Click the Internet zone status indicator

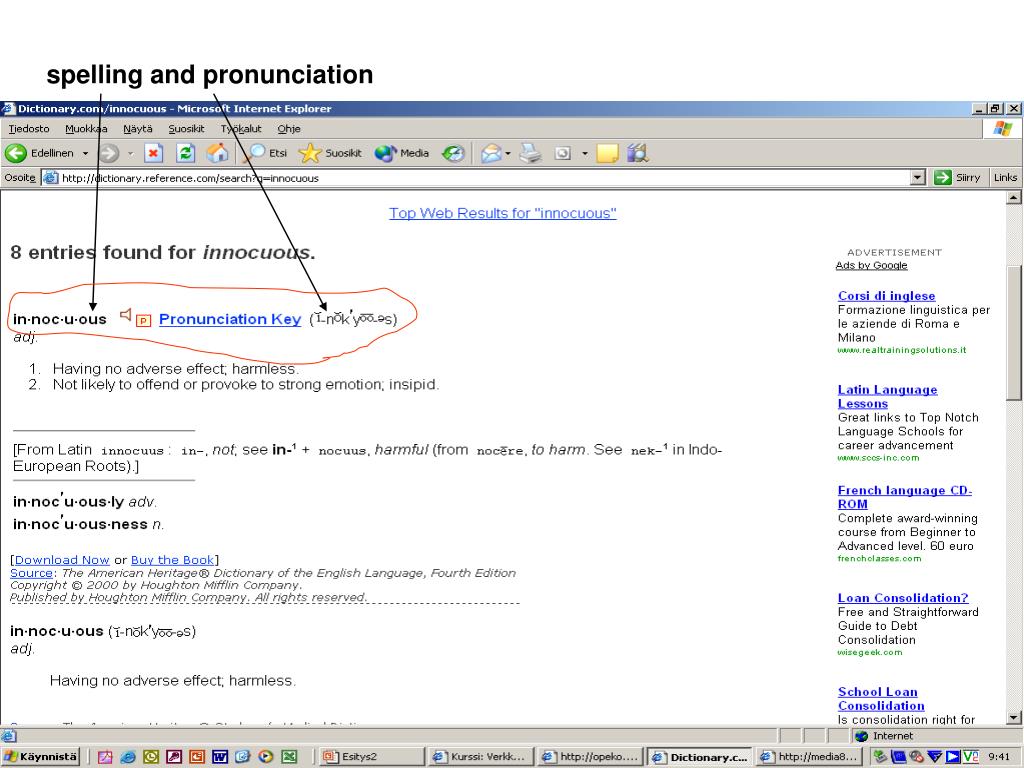pyautogui.click(x=884, y=736)
